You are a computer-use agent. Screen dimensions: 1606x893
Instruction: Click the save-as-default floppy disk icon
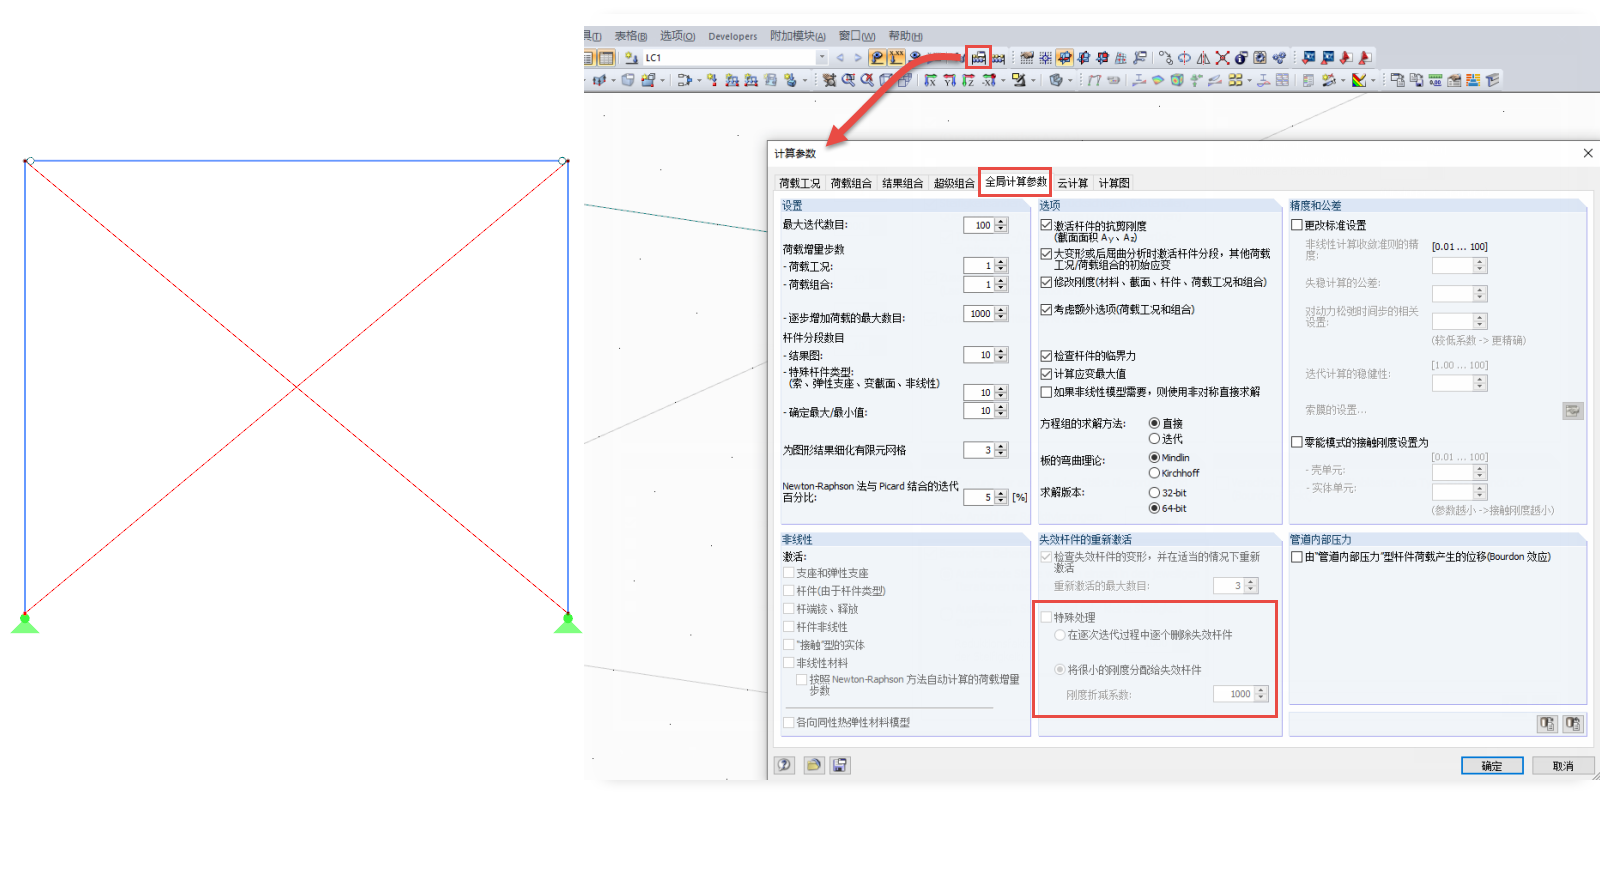840,765
